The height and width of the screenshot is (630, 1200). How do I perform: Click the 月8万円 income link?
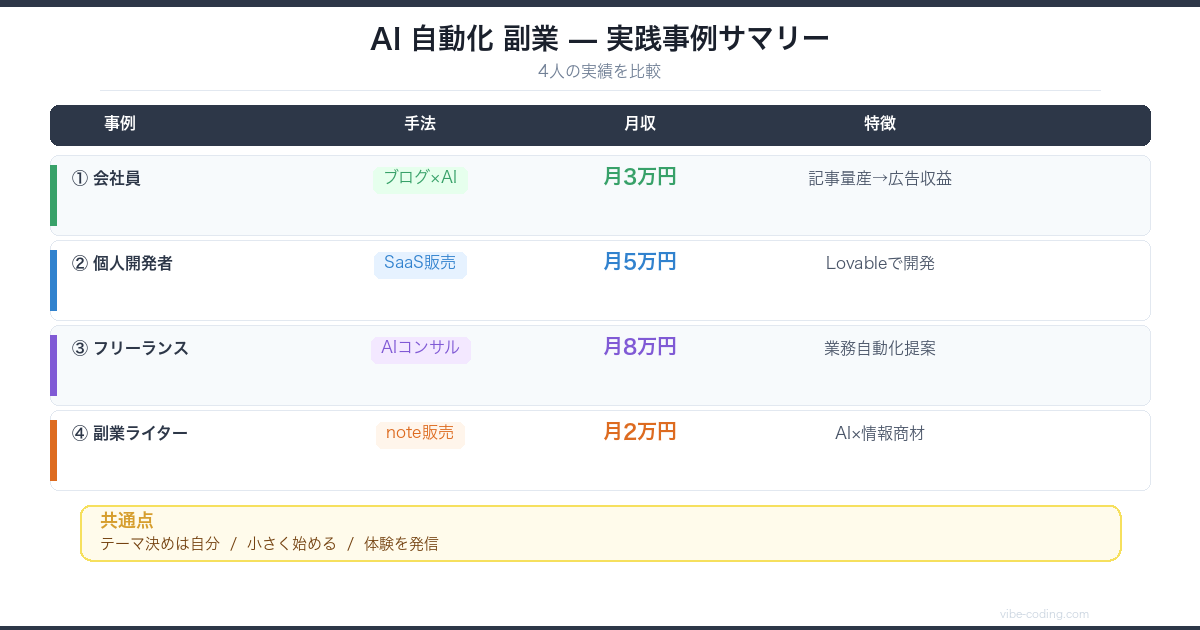coord(640,346)
